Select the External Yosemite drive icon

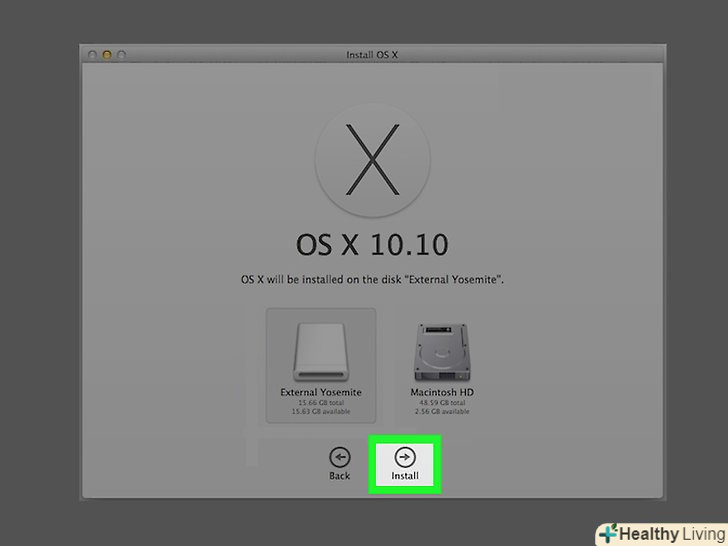point(321,352)
